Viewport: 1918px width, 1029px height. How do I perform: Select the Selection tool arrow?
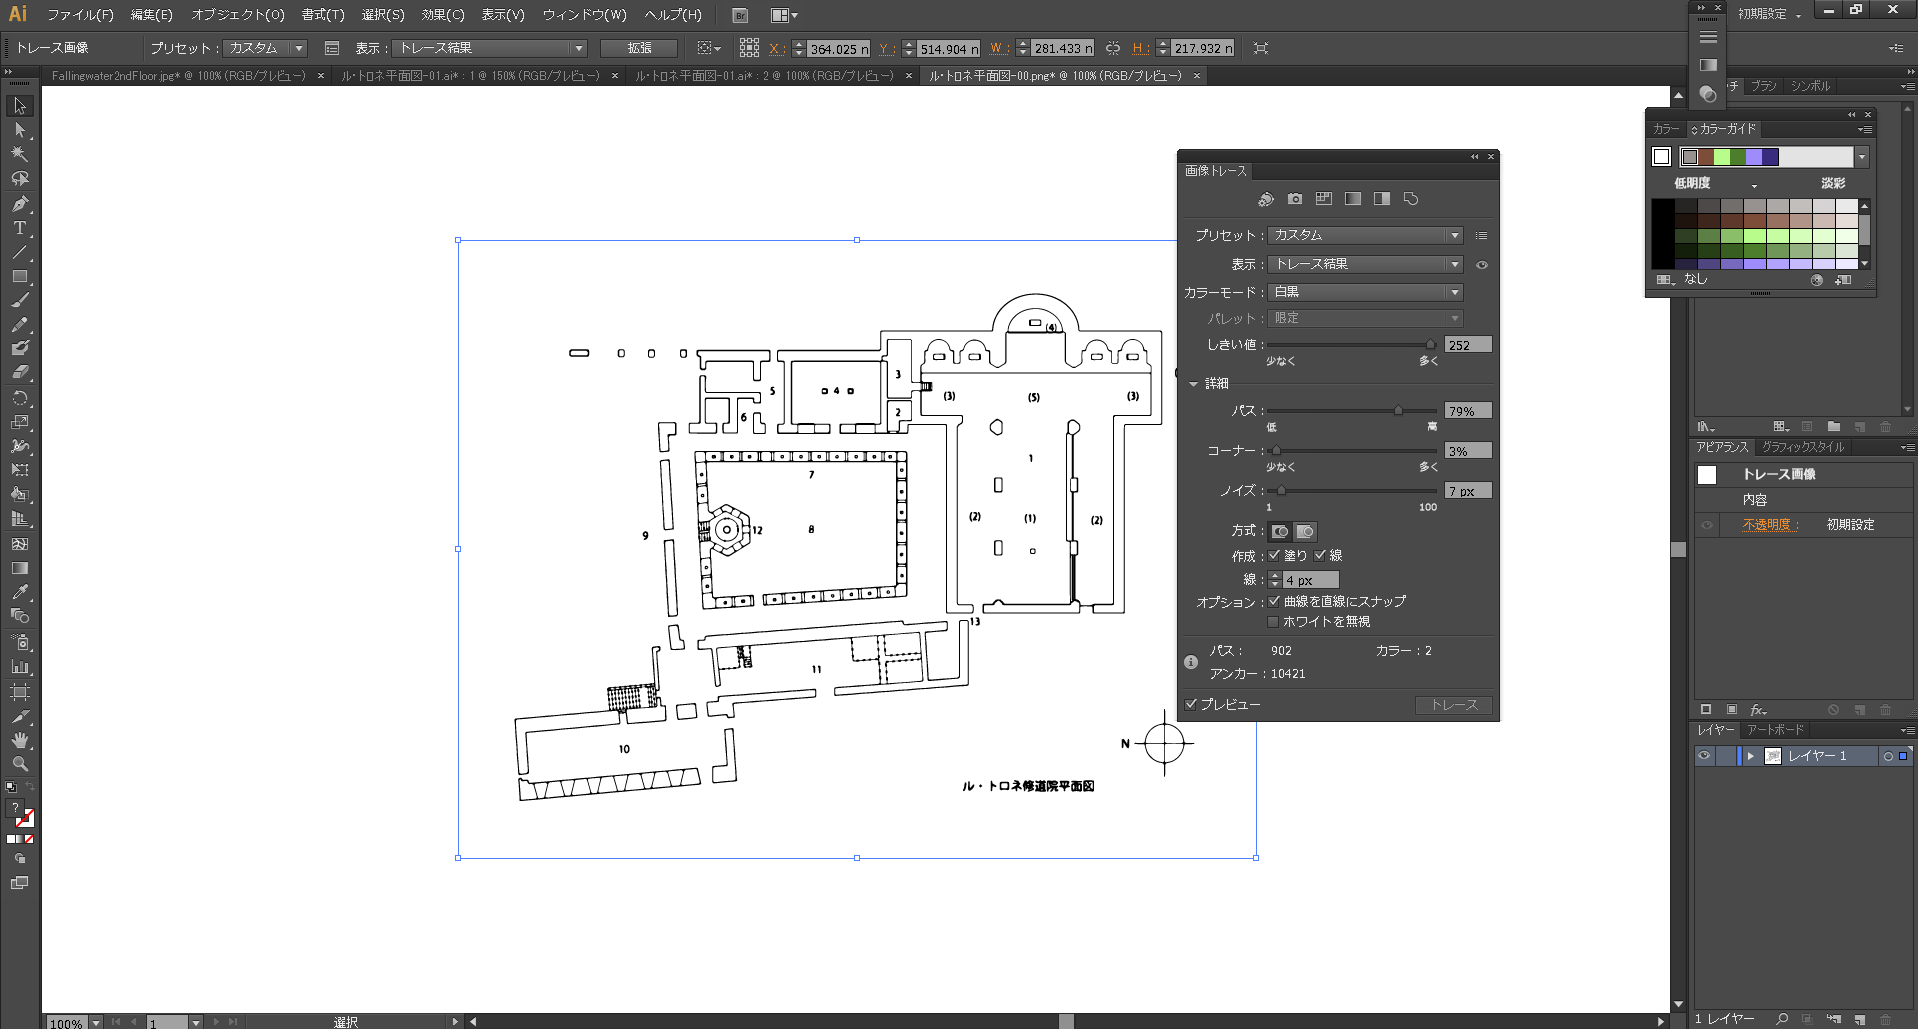tap(20, 106)
